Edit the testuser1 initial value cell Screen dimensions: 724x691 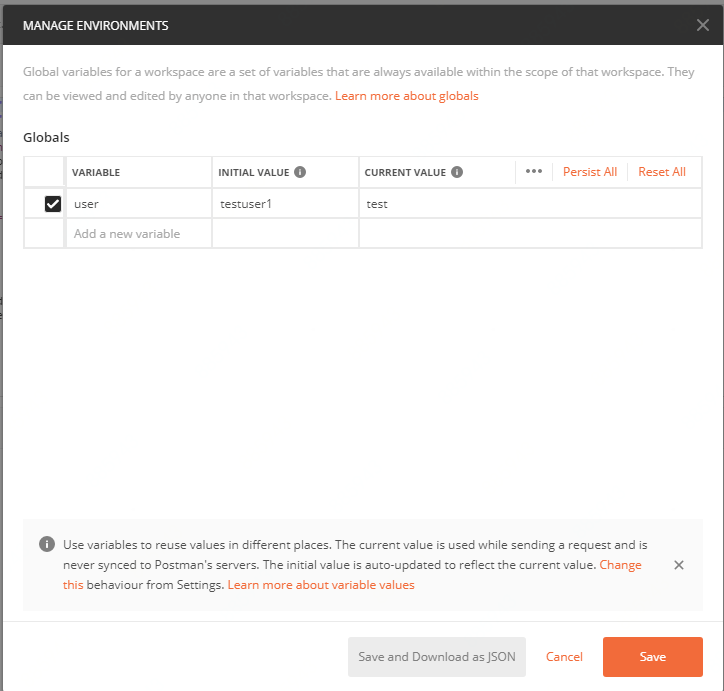[x=285, y=204]
